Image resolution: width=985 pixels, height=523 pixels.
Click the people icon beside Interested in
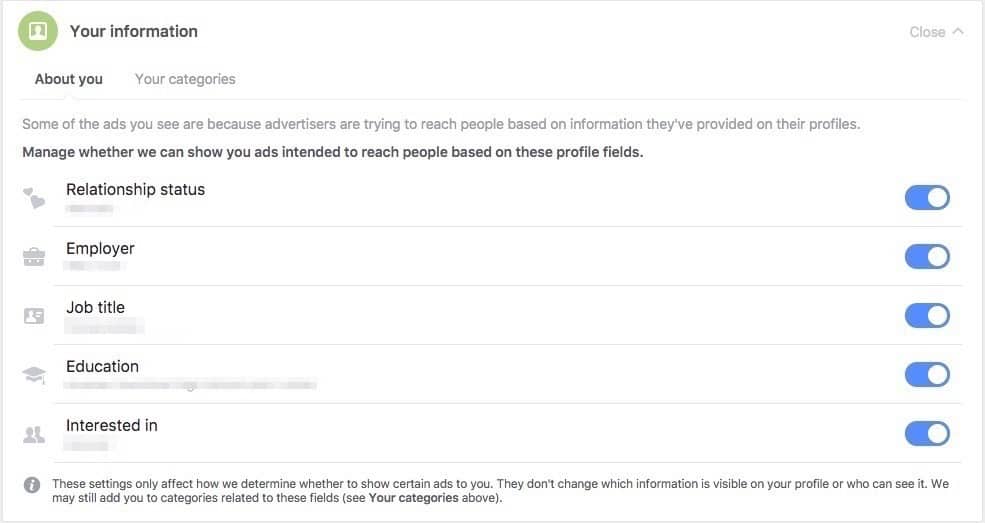click(x=34, y=434)
